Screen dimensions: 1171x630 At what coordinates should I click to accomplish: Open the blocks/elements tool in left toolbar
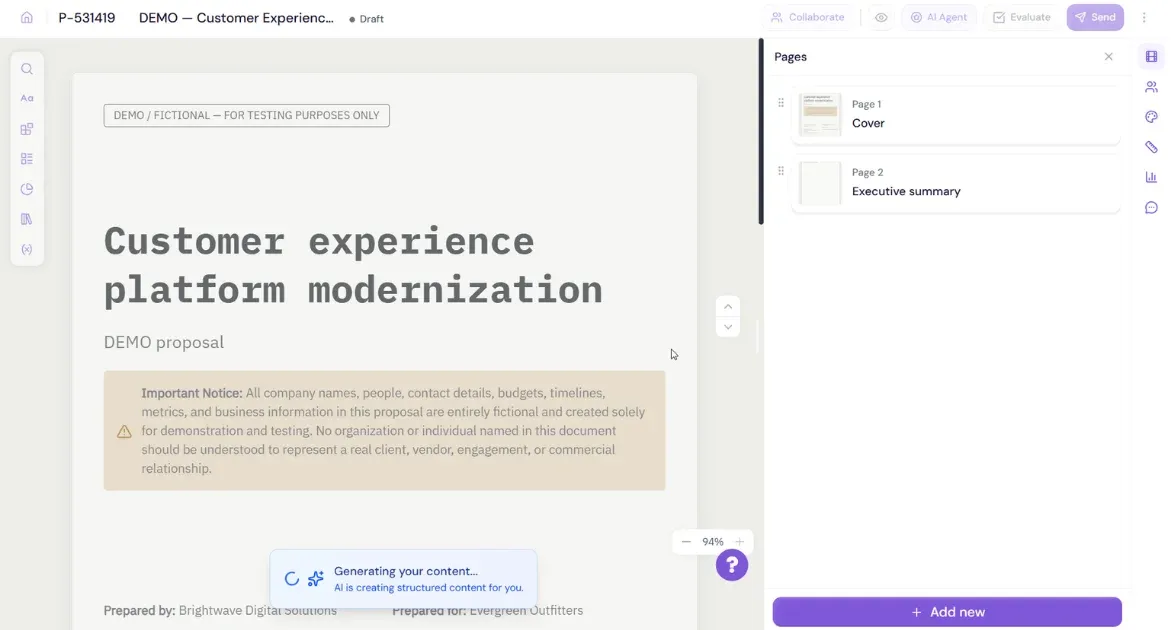click(27, 129)
